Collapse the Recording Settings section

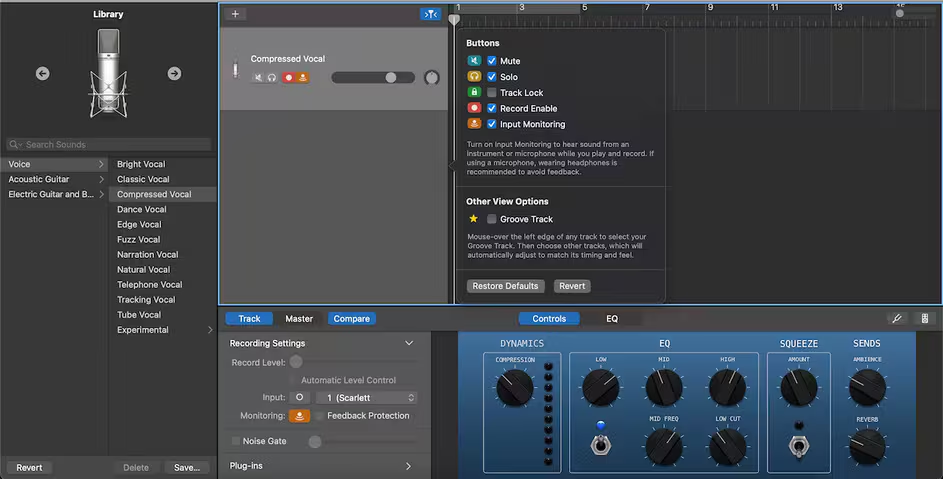[409, 343]
